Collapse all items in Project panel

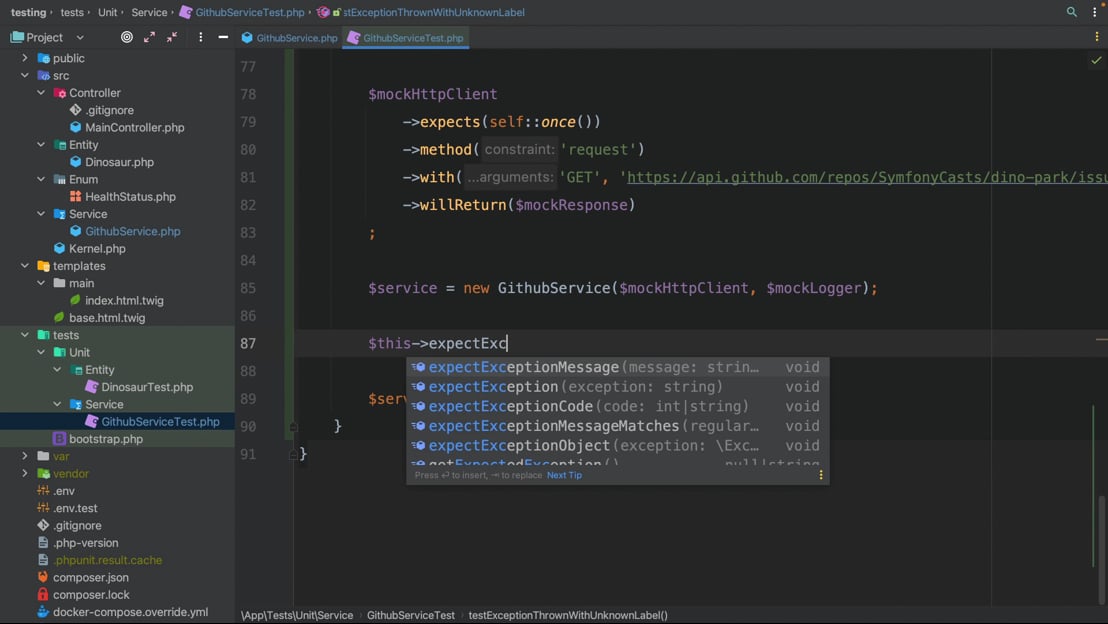(x=172, y=37)
